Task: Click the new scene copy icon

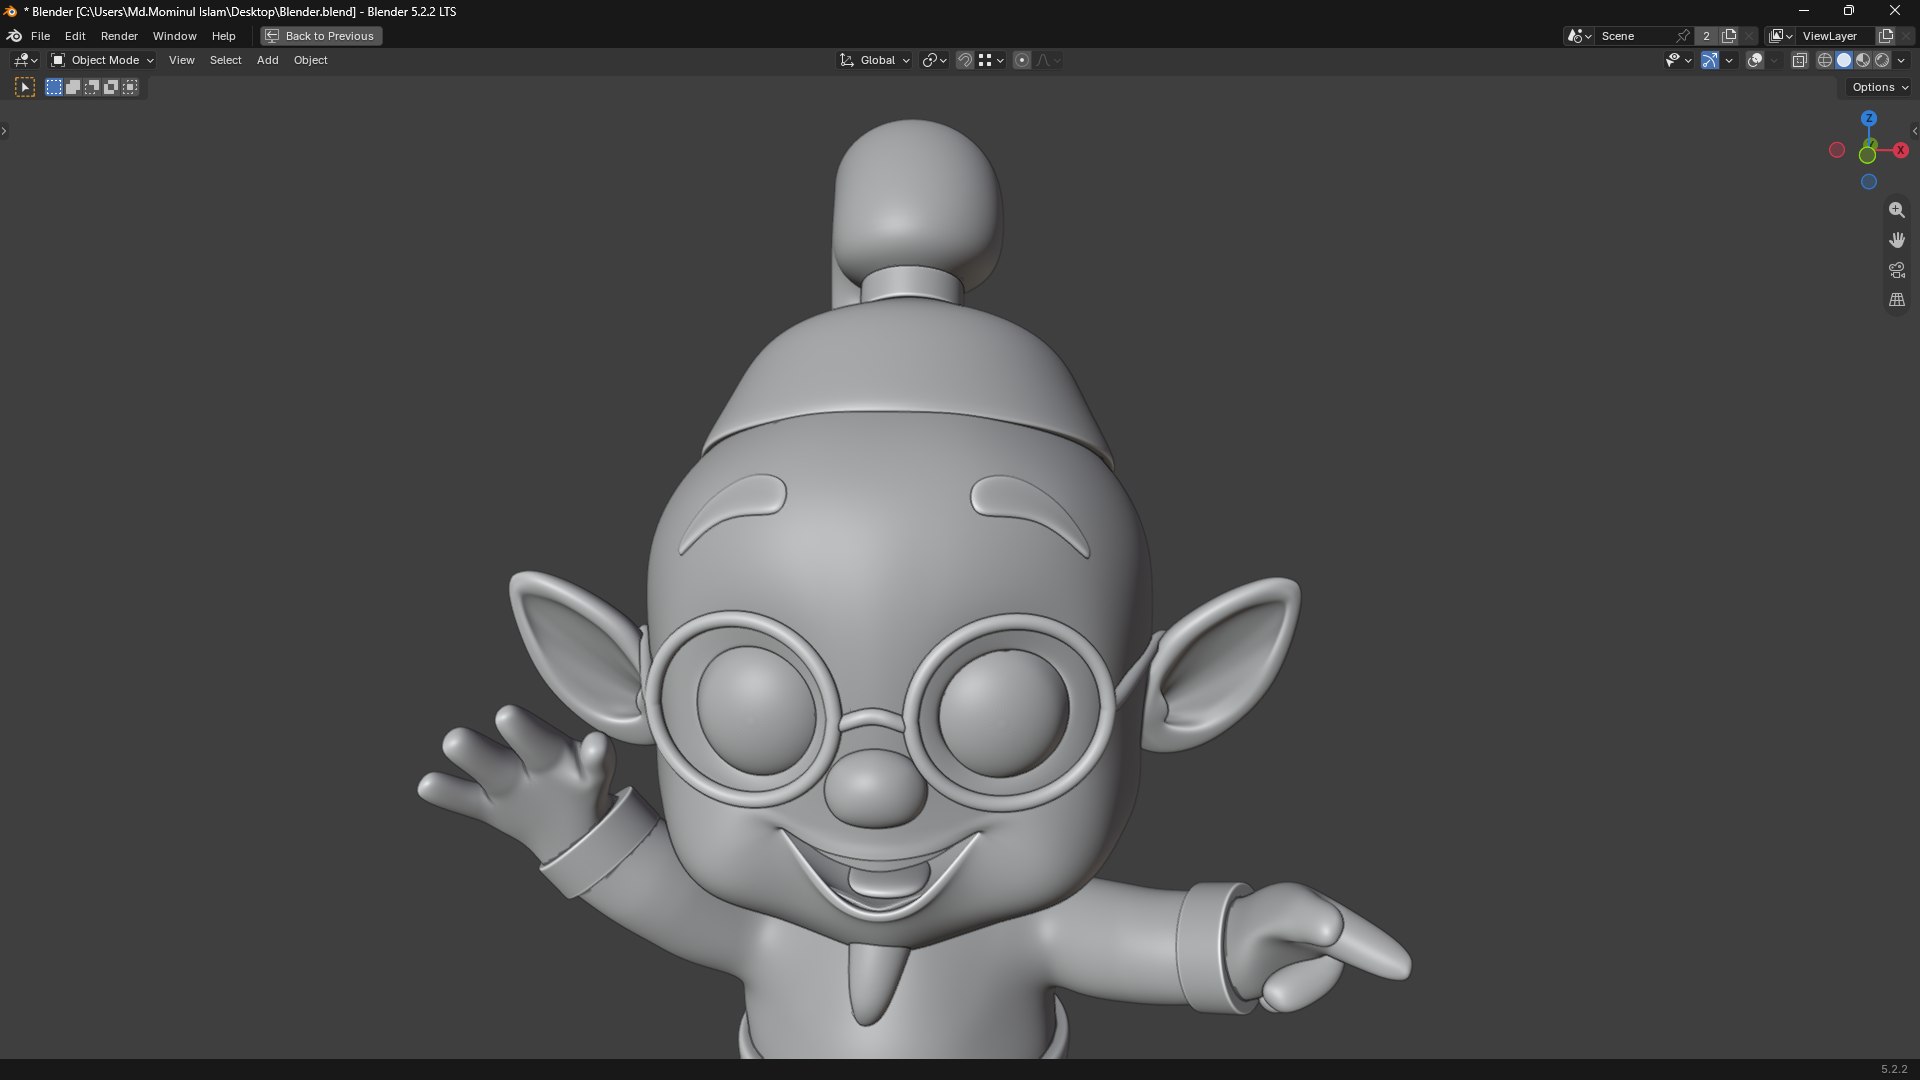Action: [x=1729, y=36]
